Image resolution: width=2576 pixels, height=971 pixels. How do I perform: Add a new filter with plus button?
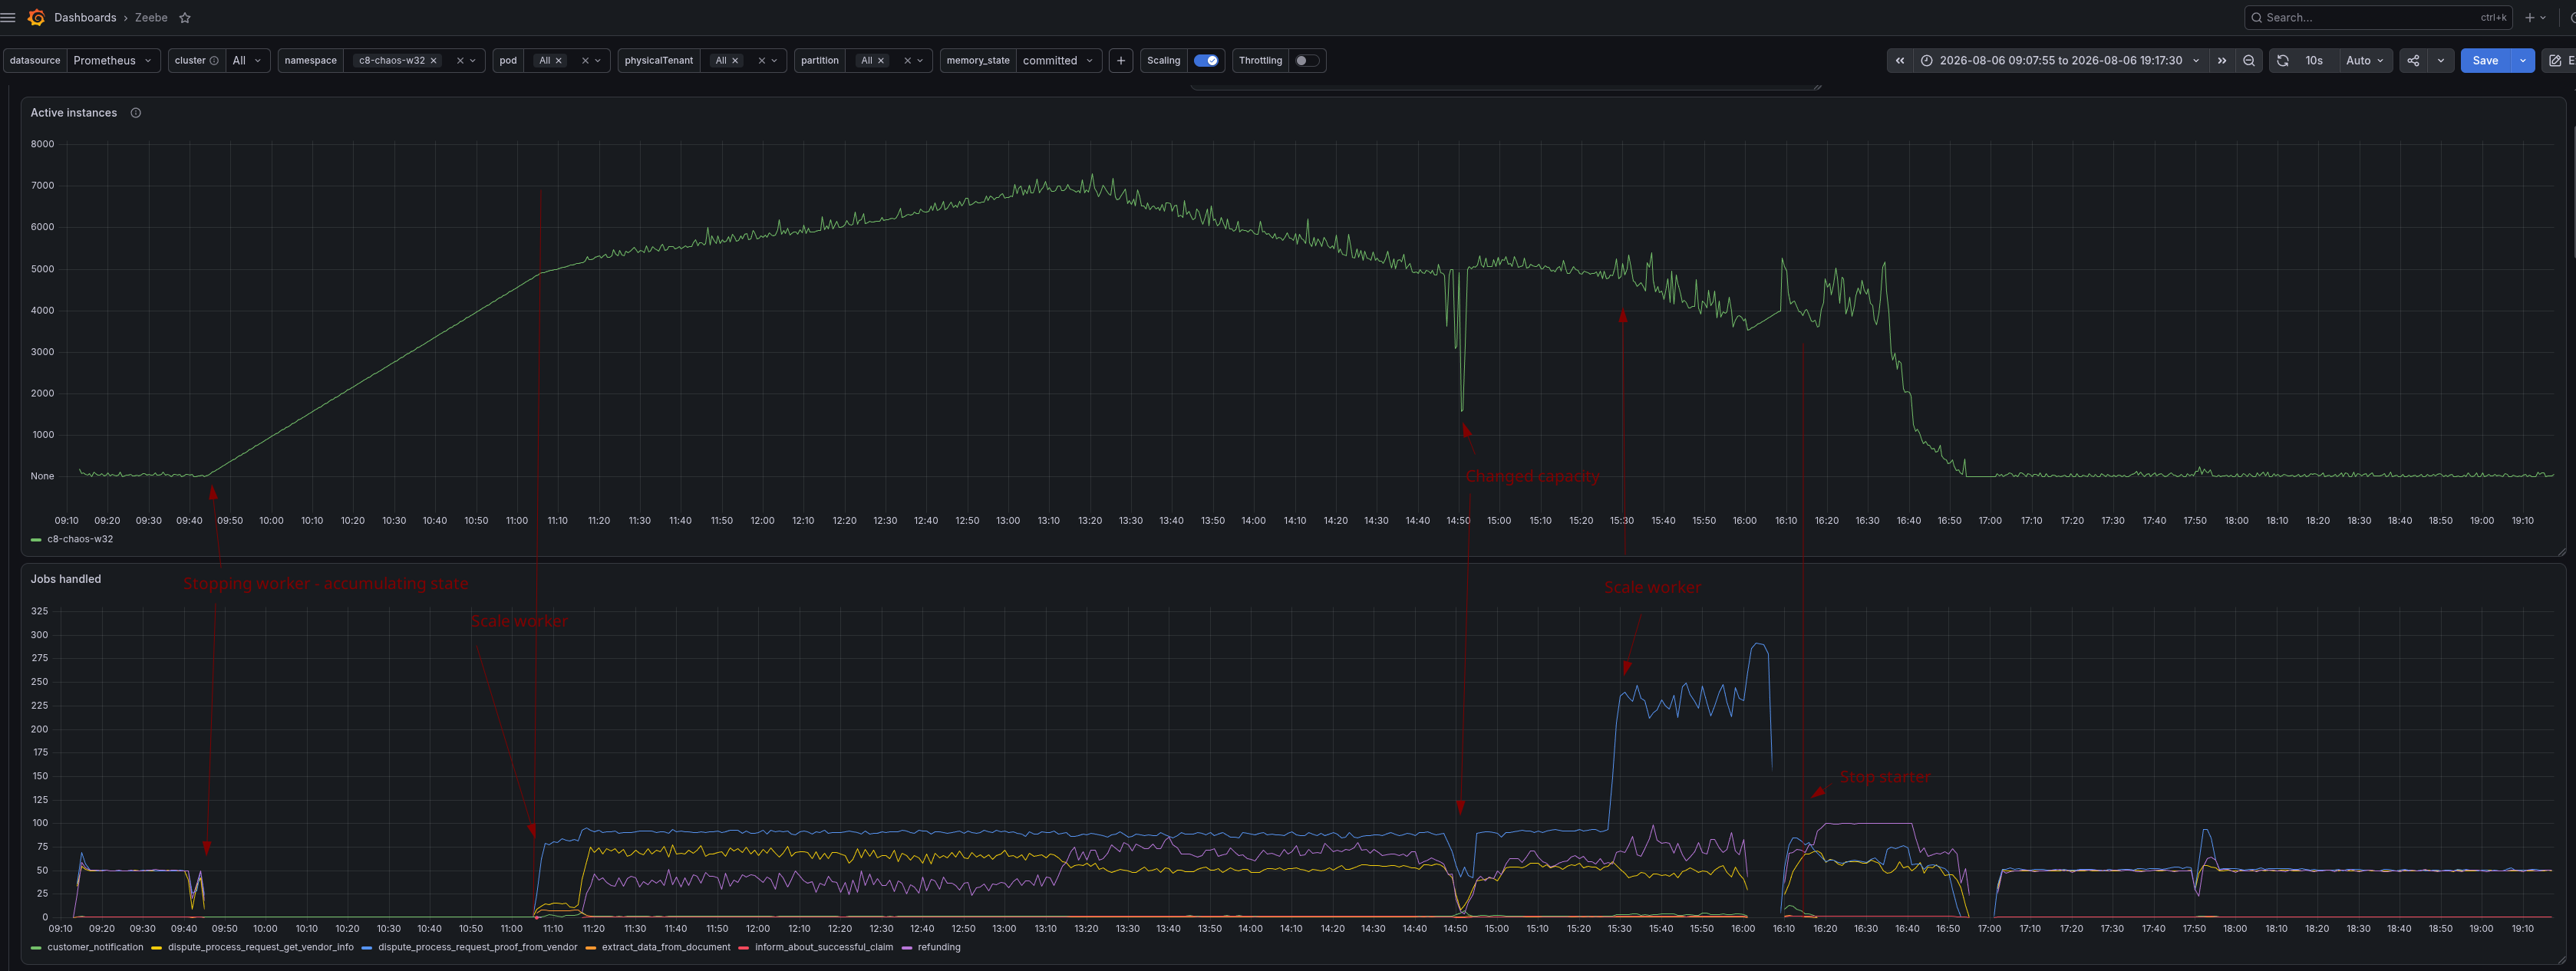1121,61
